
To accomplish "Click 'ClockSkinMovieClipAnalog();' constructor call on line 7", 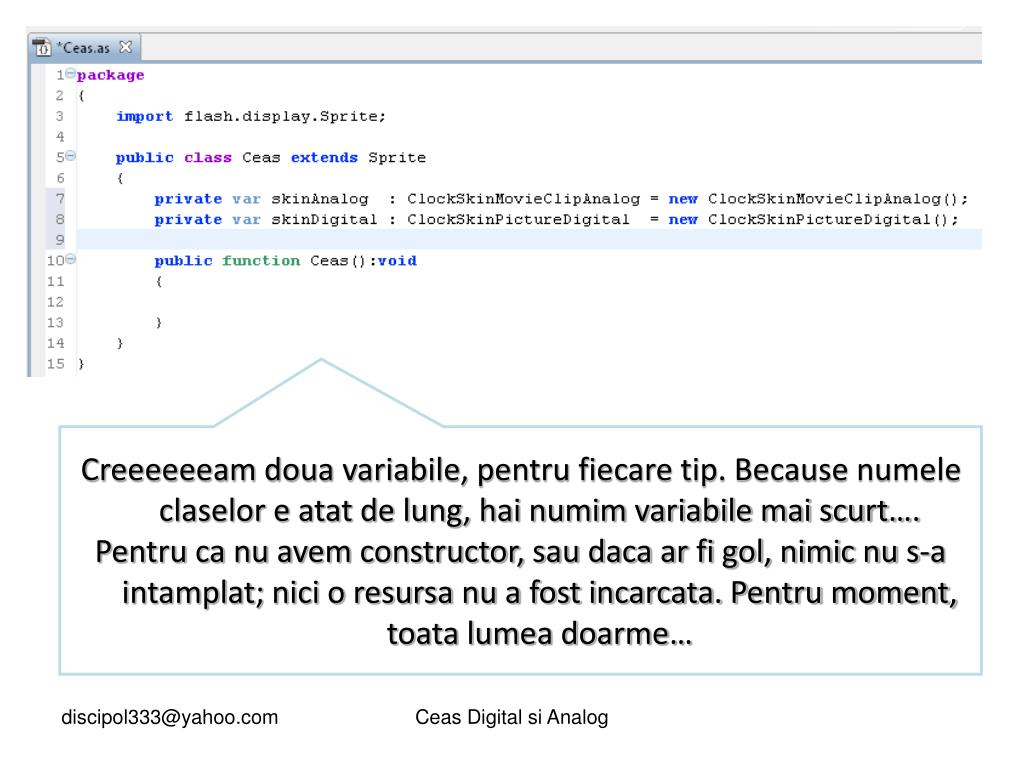I will (x=838, y=199).
